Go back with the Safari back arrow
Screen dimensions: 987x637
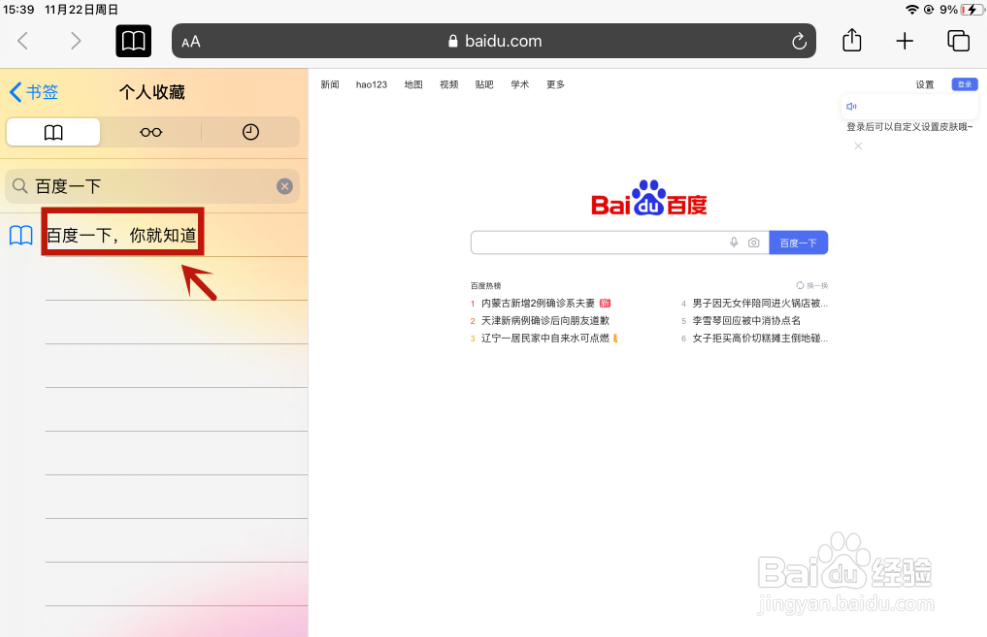coord(23,41)
